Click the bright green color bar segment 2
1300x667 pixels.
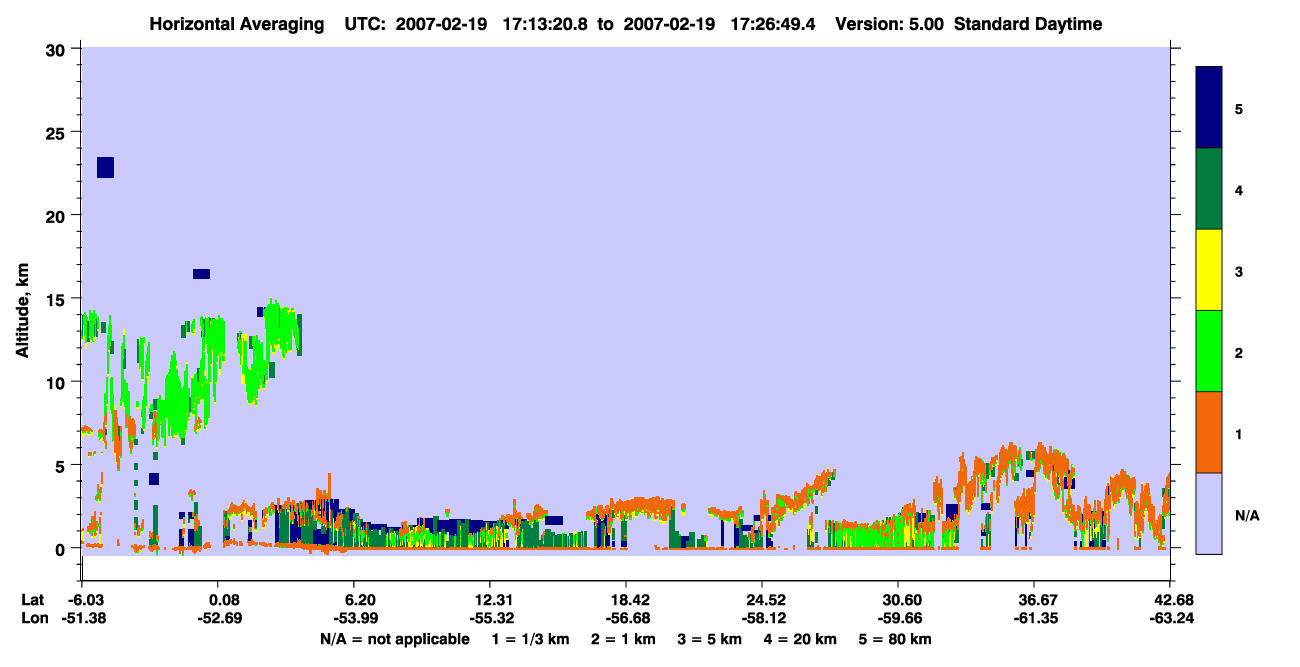[1209, 351]
